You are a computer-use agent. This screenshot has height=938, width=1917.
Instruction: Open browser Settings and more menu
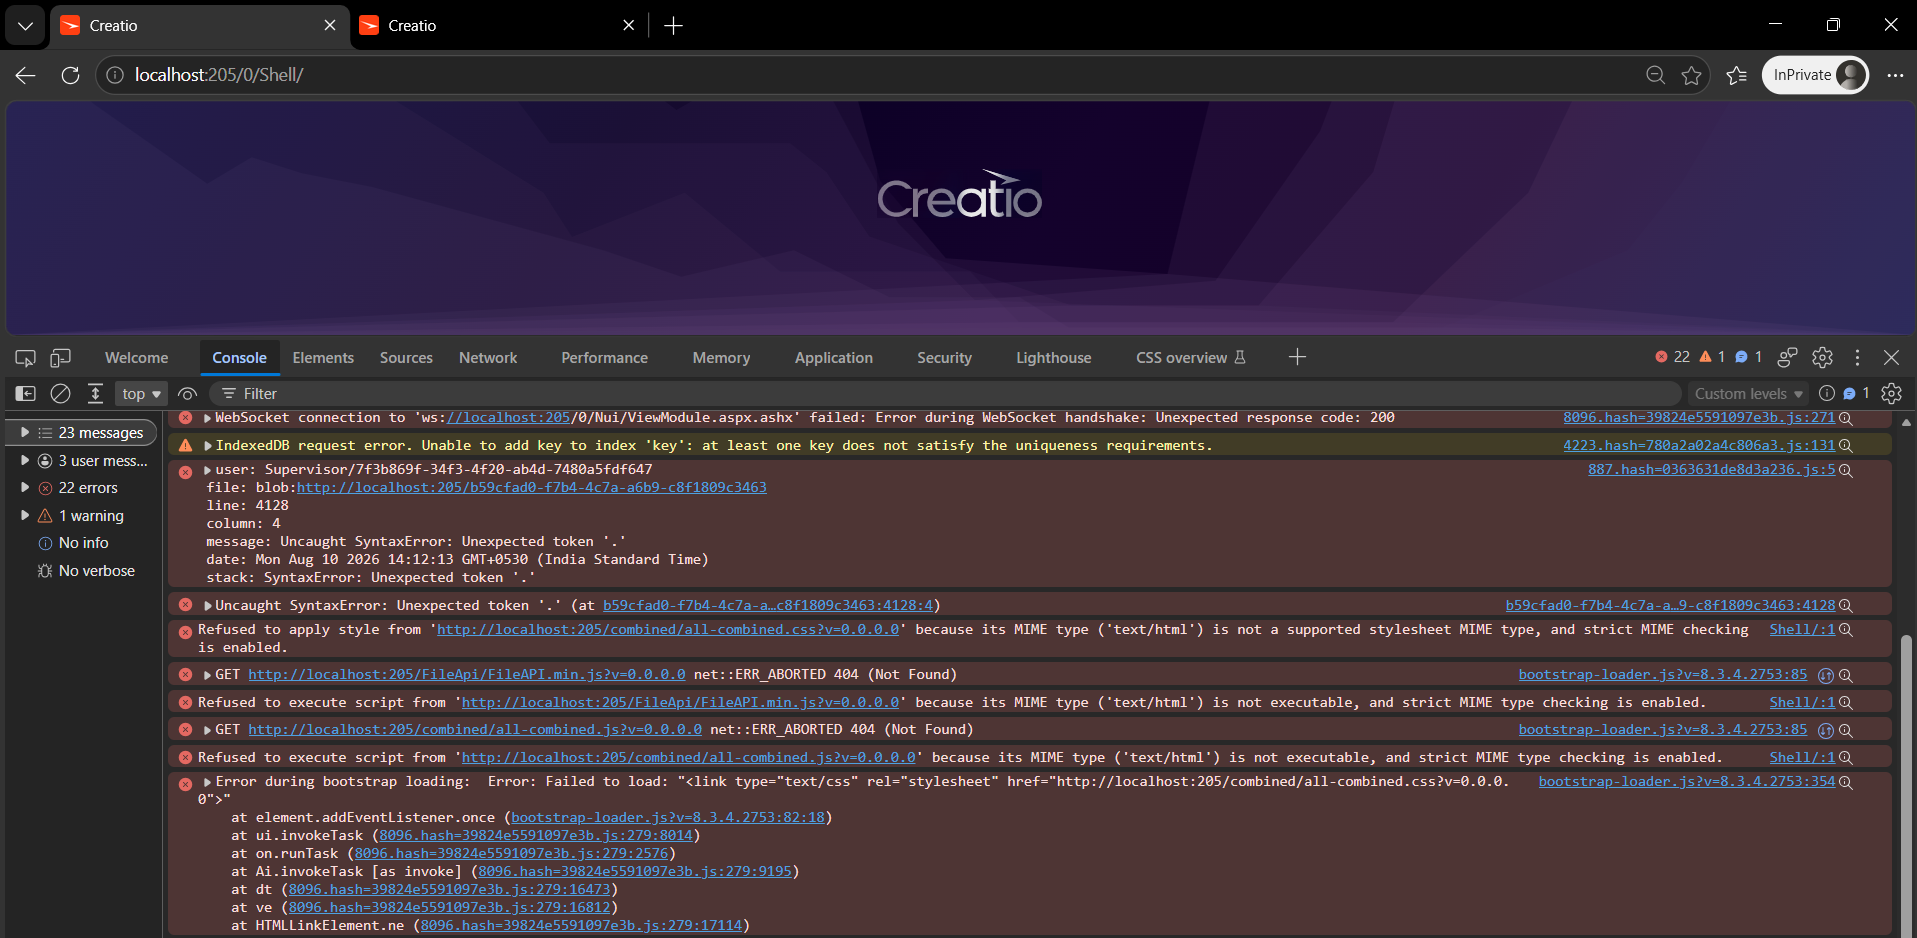[1895, 75]
